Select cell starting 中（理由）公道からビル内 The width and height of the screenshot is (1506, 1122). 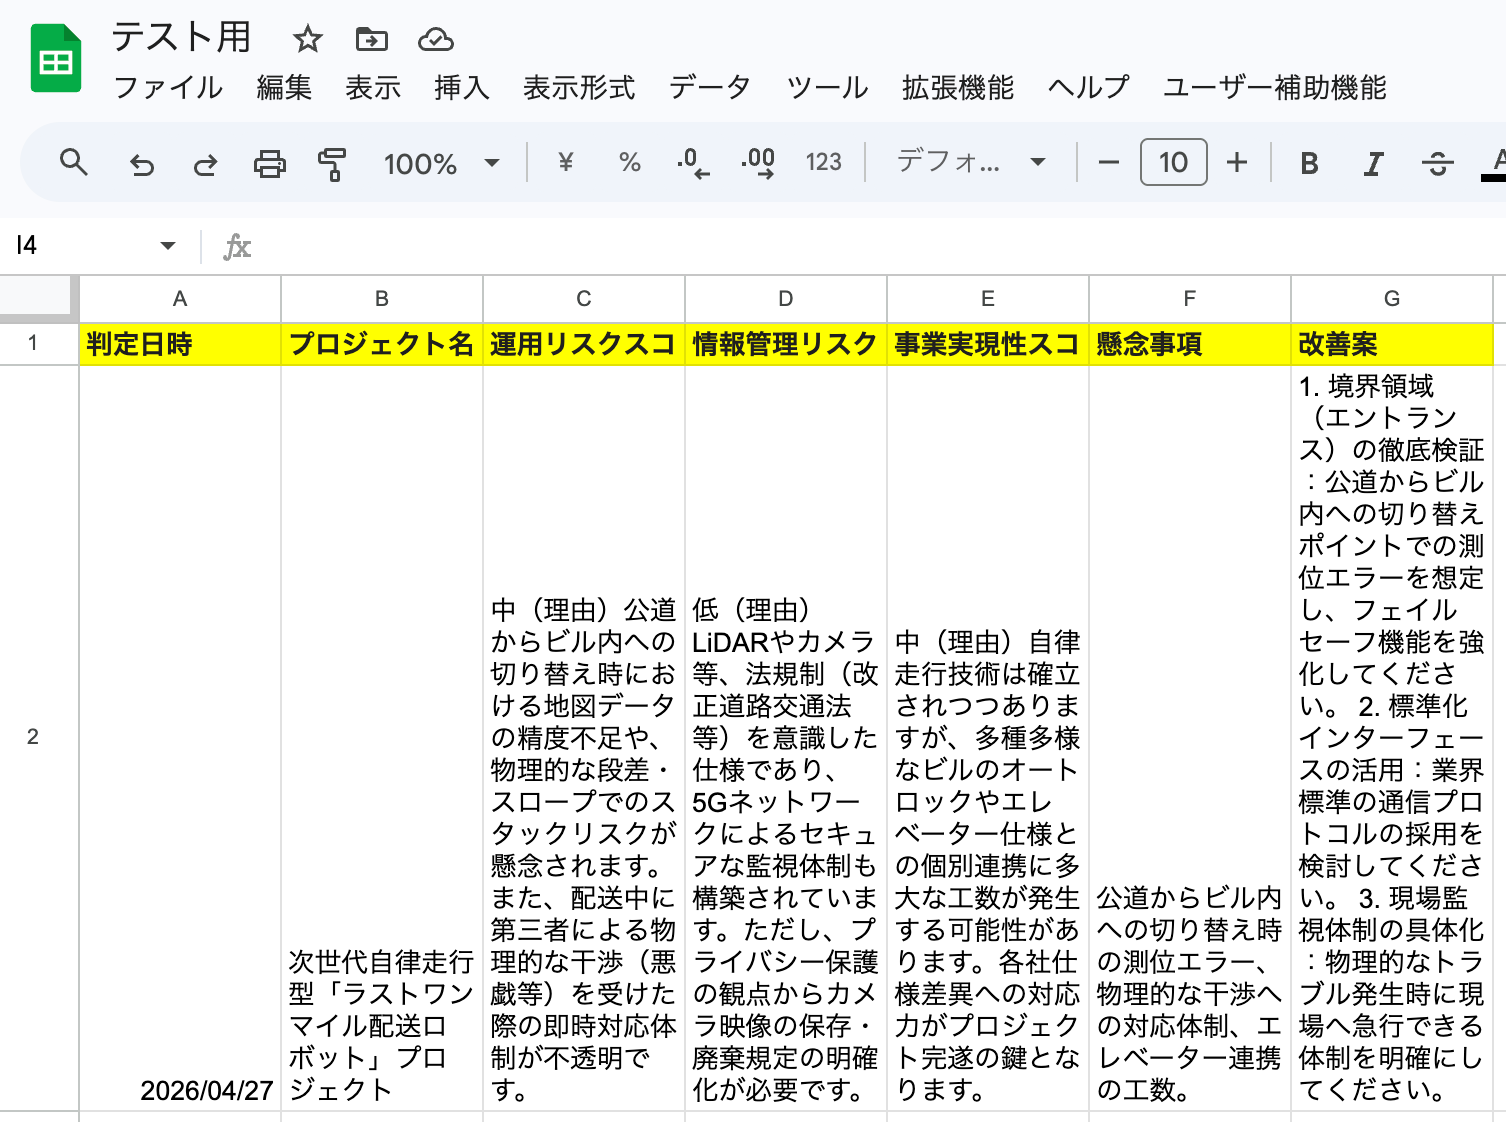tap(584, 737)
